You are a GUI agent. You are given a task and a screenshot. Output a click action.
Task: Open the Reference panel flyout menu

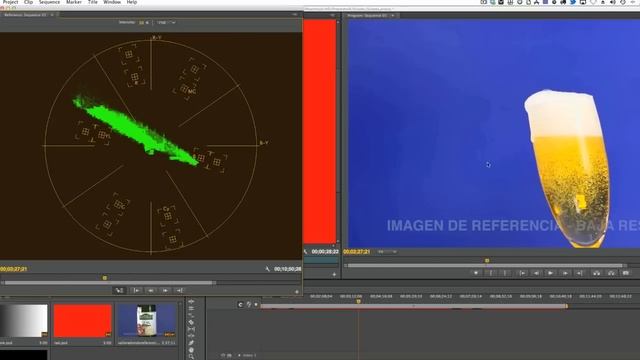tap(295, 15)
